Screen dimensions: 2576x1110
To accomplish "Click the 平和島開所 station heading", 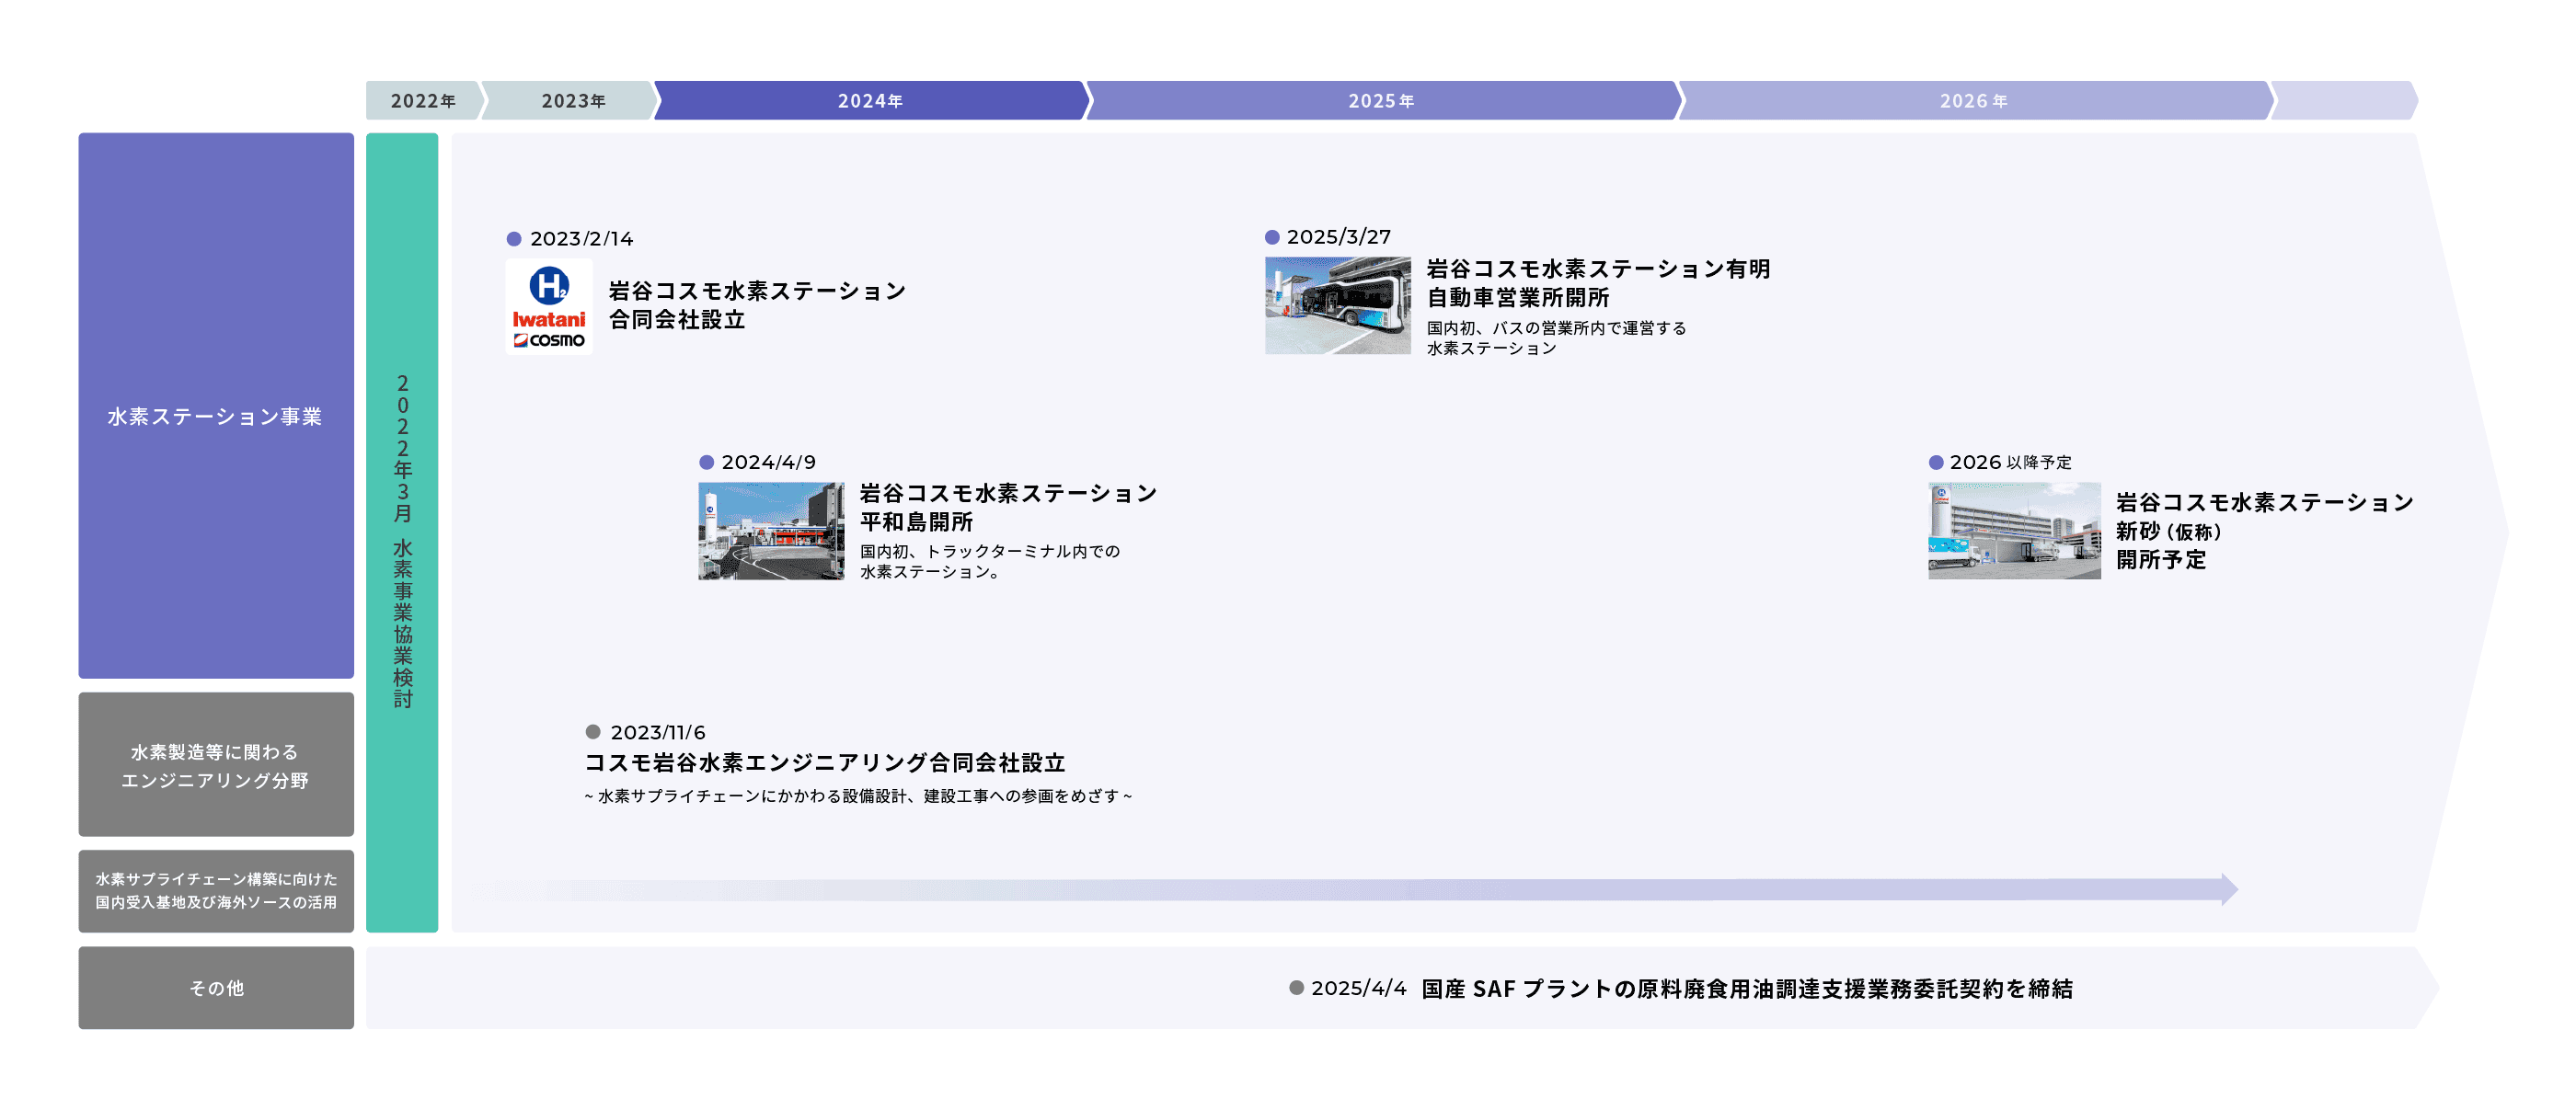I will coord(1008,507).
